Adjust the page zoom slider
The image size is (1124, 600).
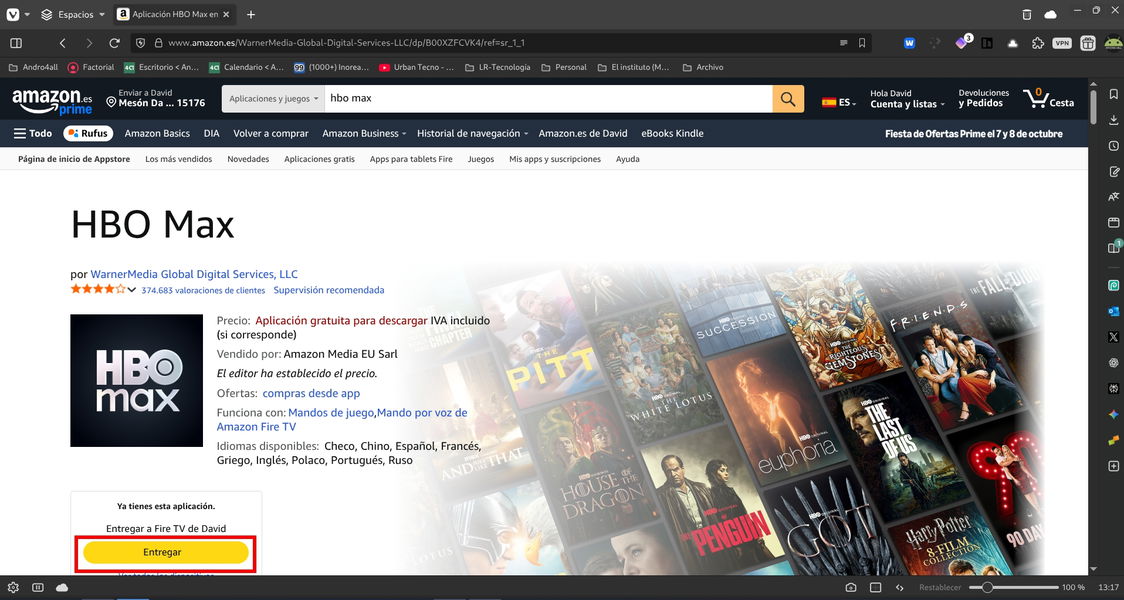click(1012, 587)
